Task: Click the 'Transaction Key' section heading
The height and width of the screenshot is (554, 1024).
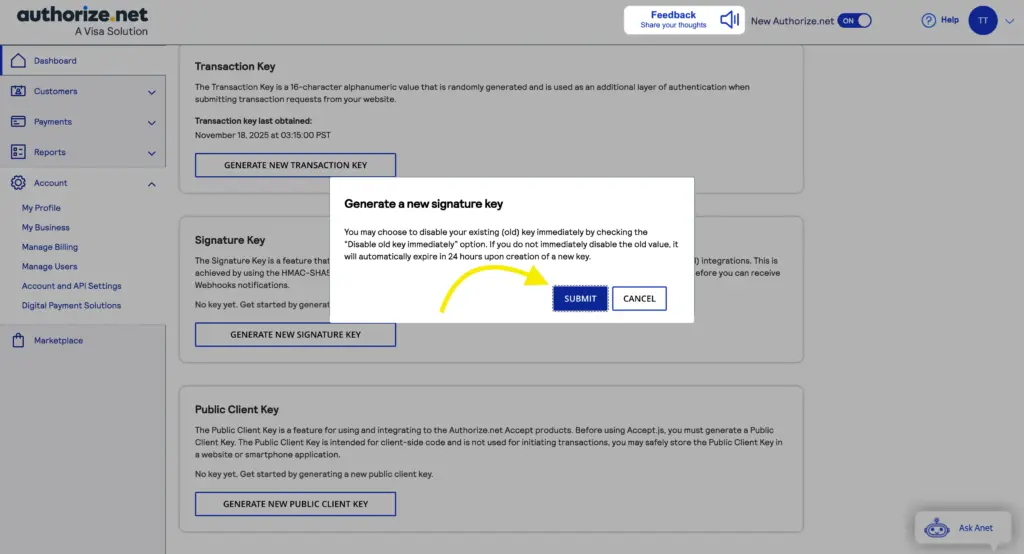Action: click(x=235, y=66)
